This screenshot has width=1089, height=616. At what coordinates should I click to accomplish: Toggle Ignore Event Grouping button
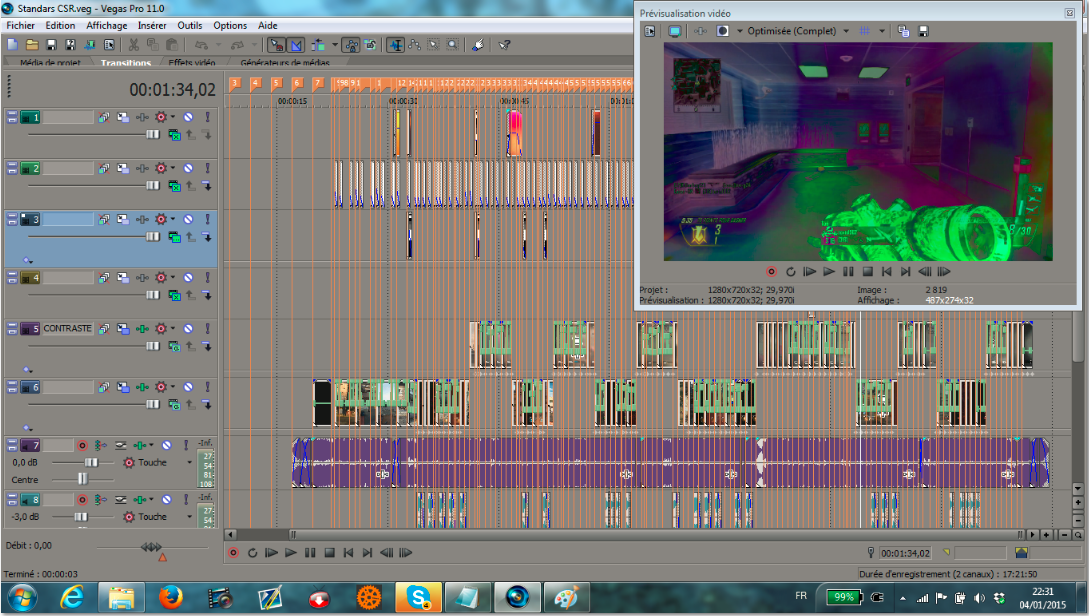[x=370, y=44]
